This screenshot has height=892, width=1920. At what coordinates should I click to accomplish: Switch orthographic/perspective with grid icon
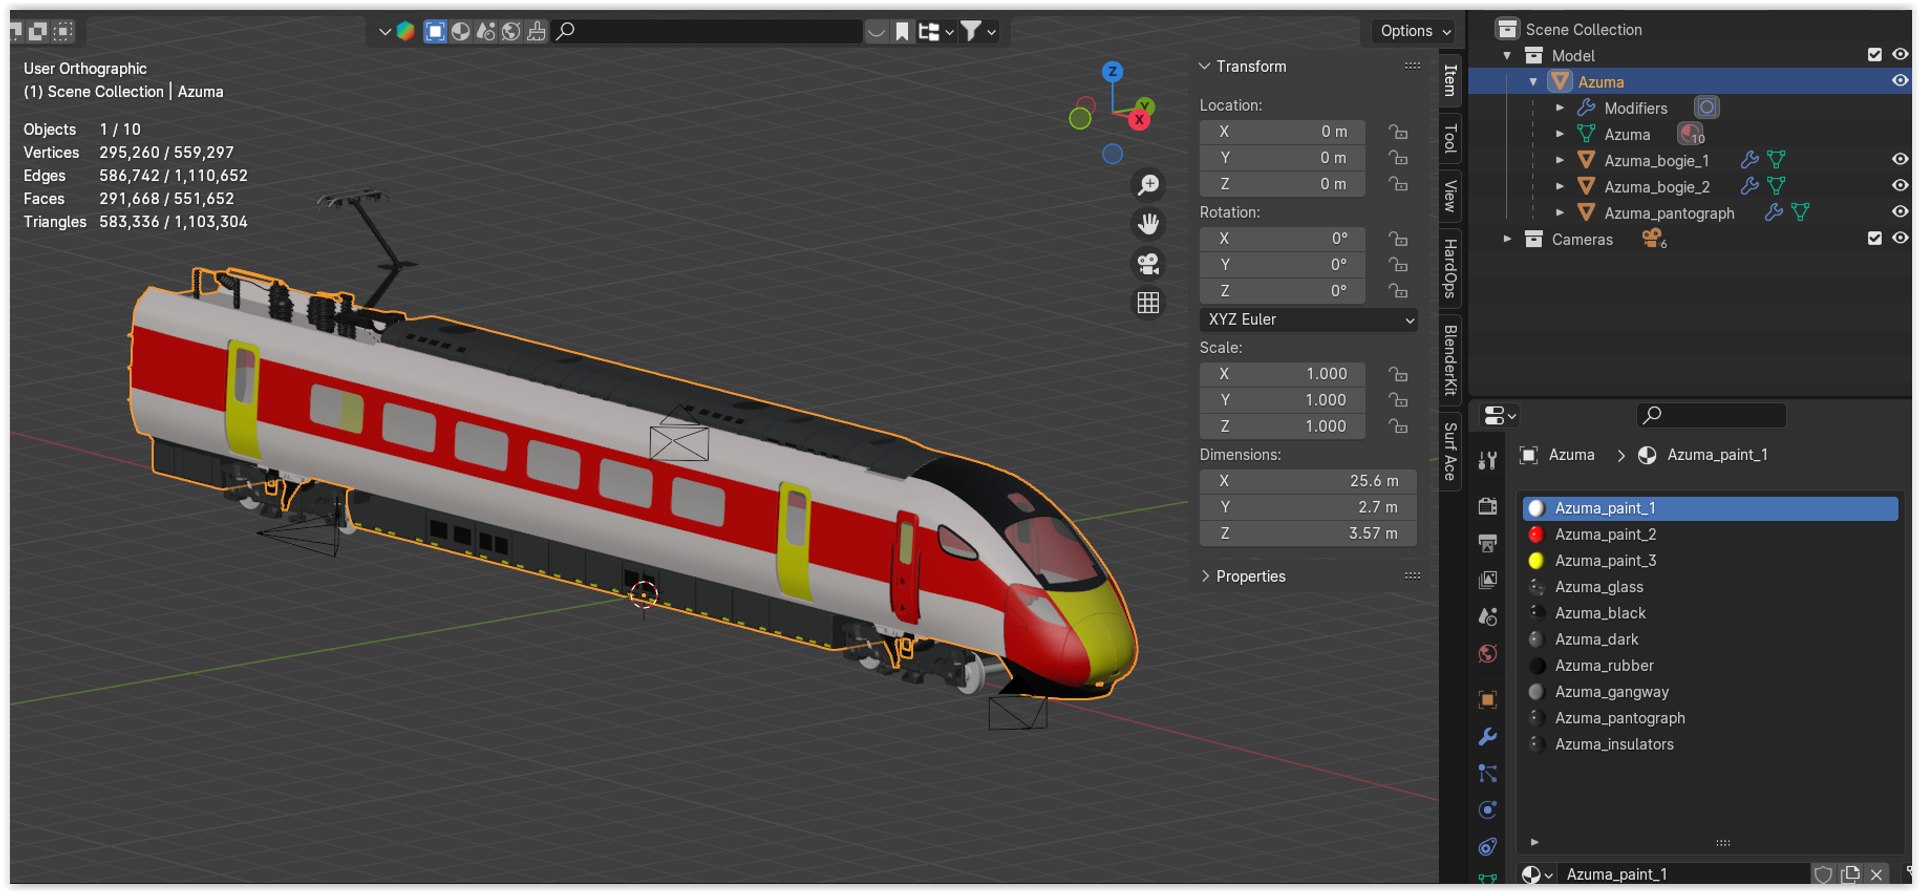click(x=1148, y=302)
